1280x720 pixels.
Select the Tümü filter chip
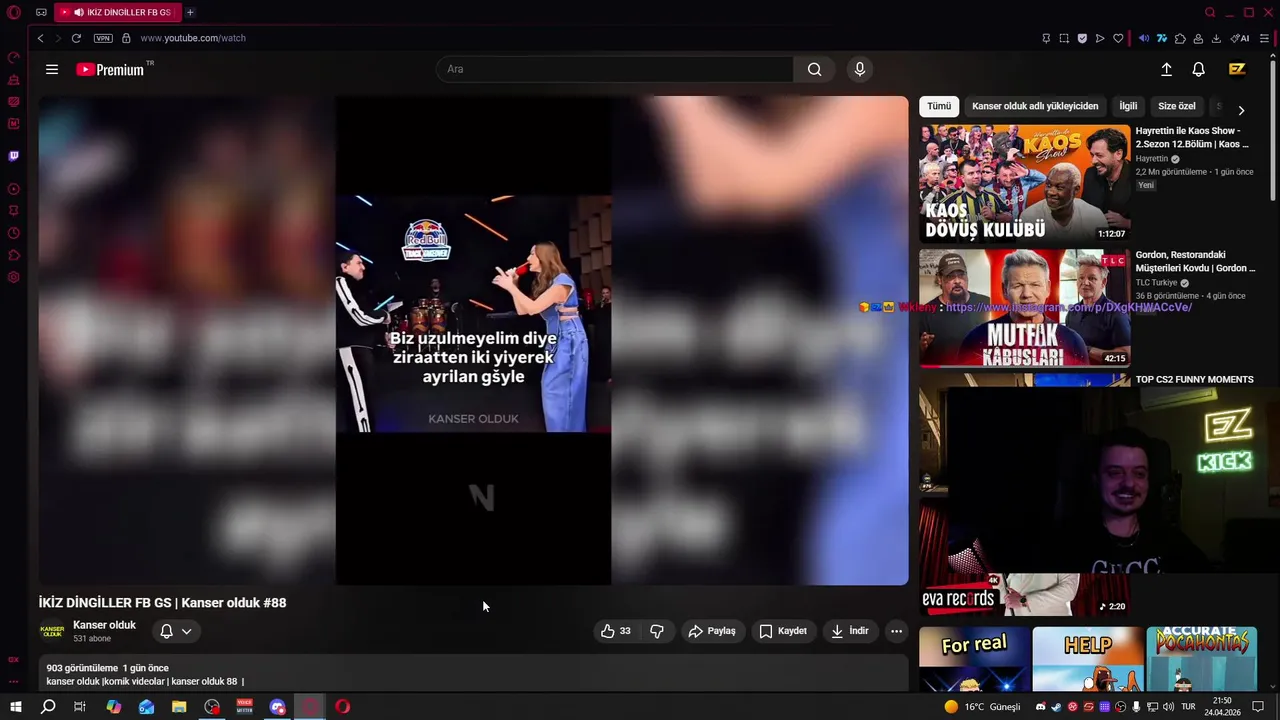click(939, 106)
